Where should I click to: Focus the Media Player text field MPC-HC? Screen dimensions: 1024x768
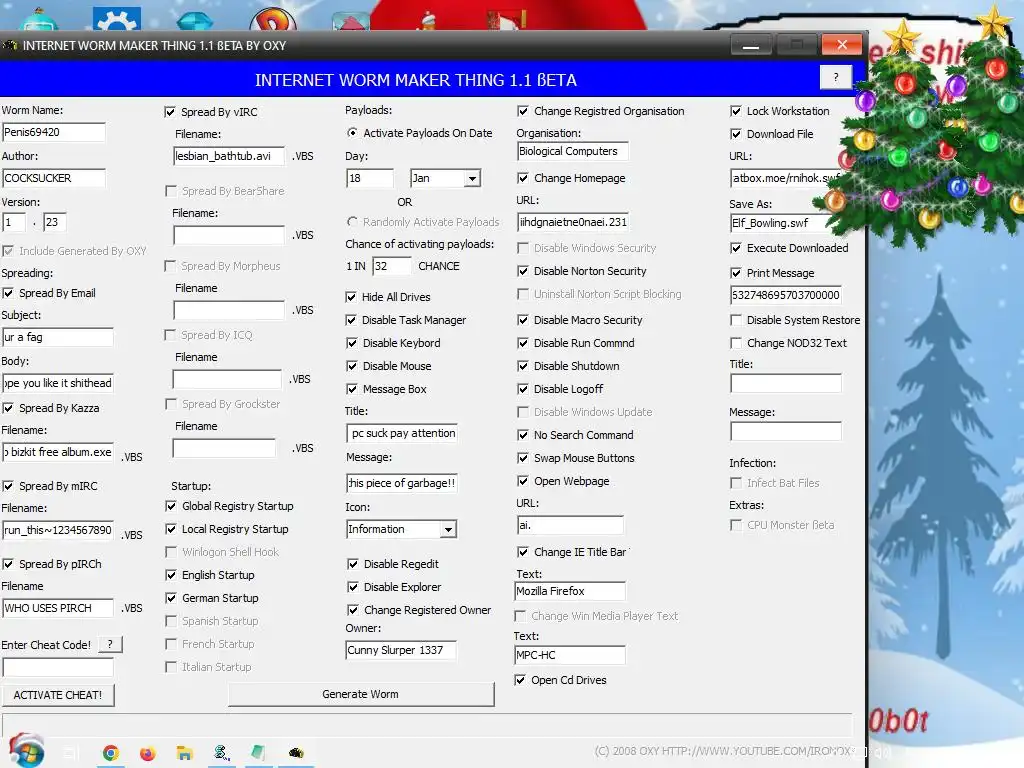(569, 655)
